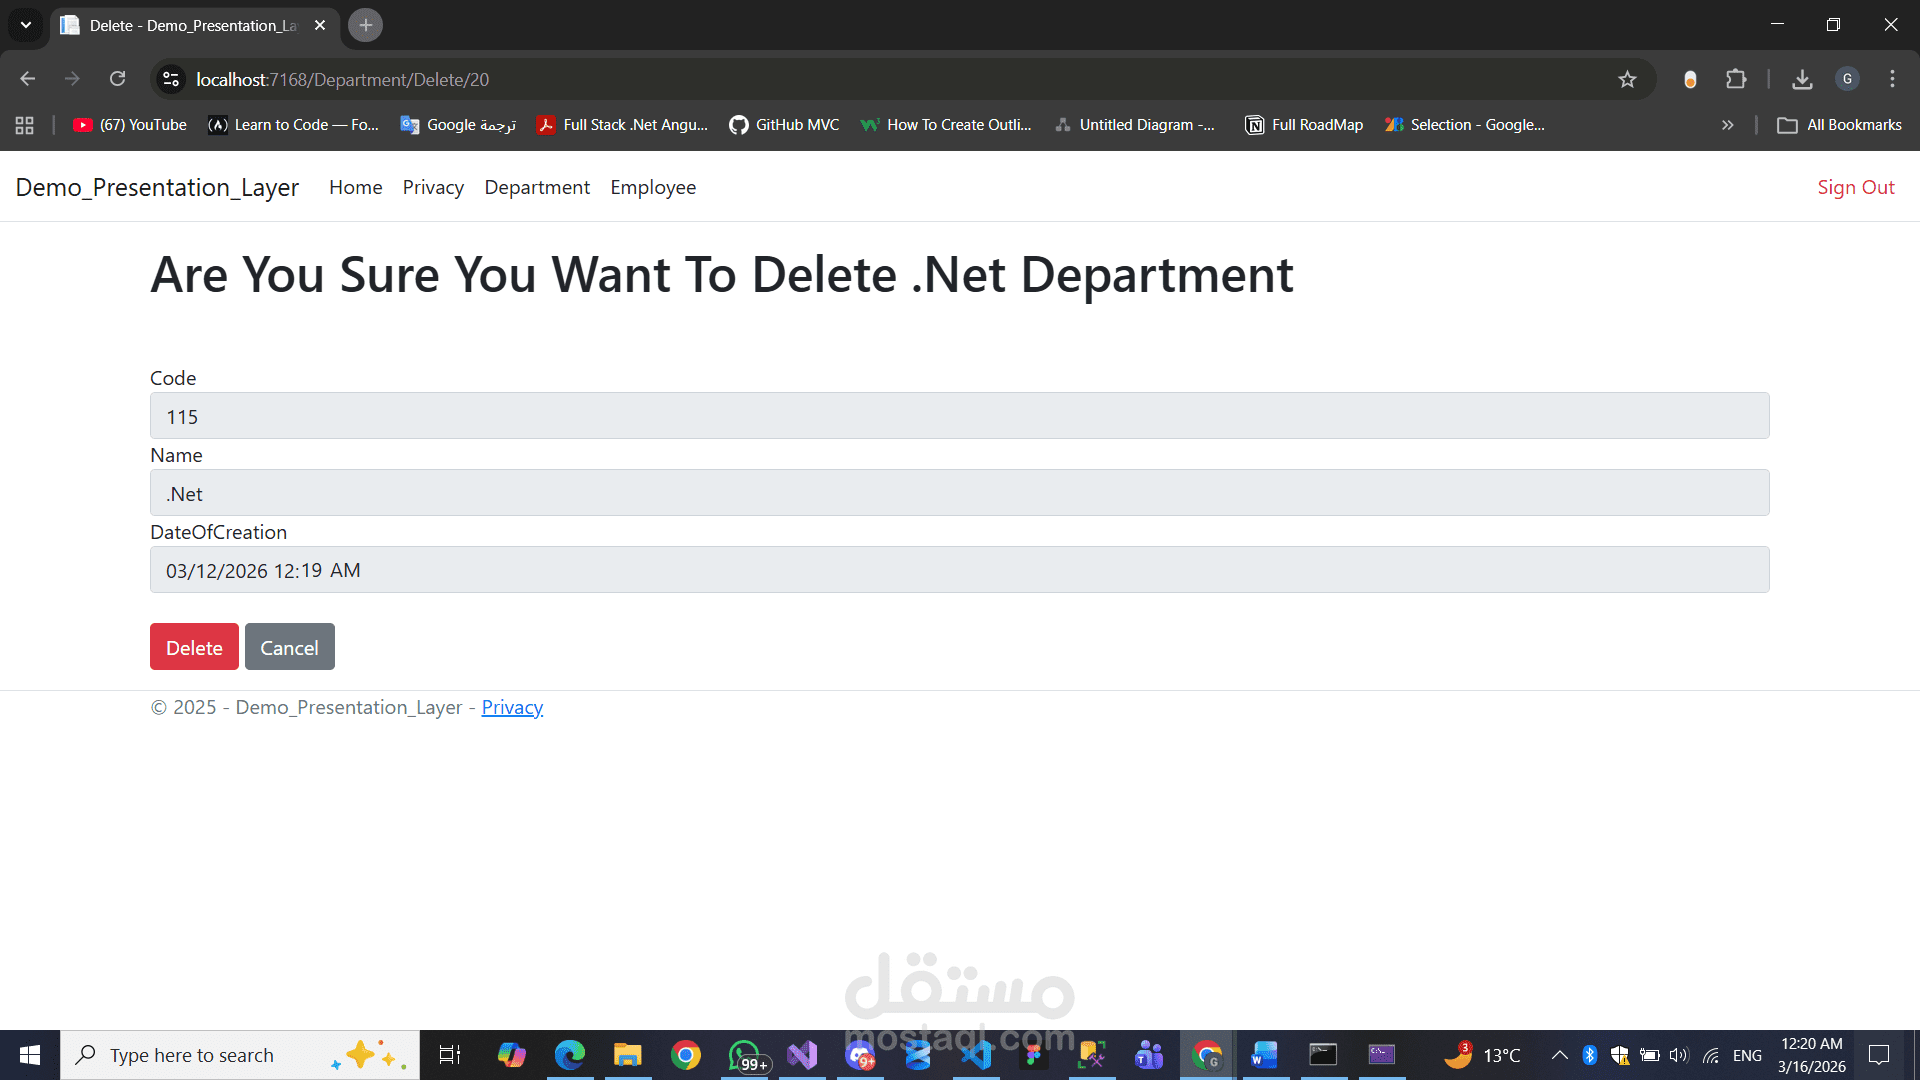Click the footer Privacy link

click(512, 707)
